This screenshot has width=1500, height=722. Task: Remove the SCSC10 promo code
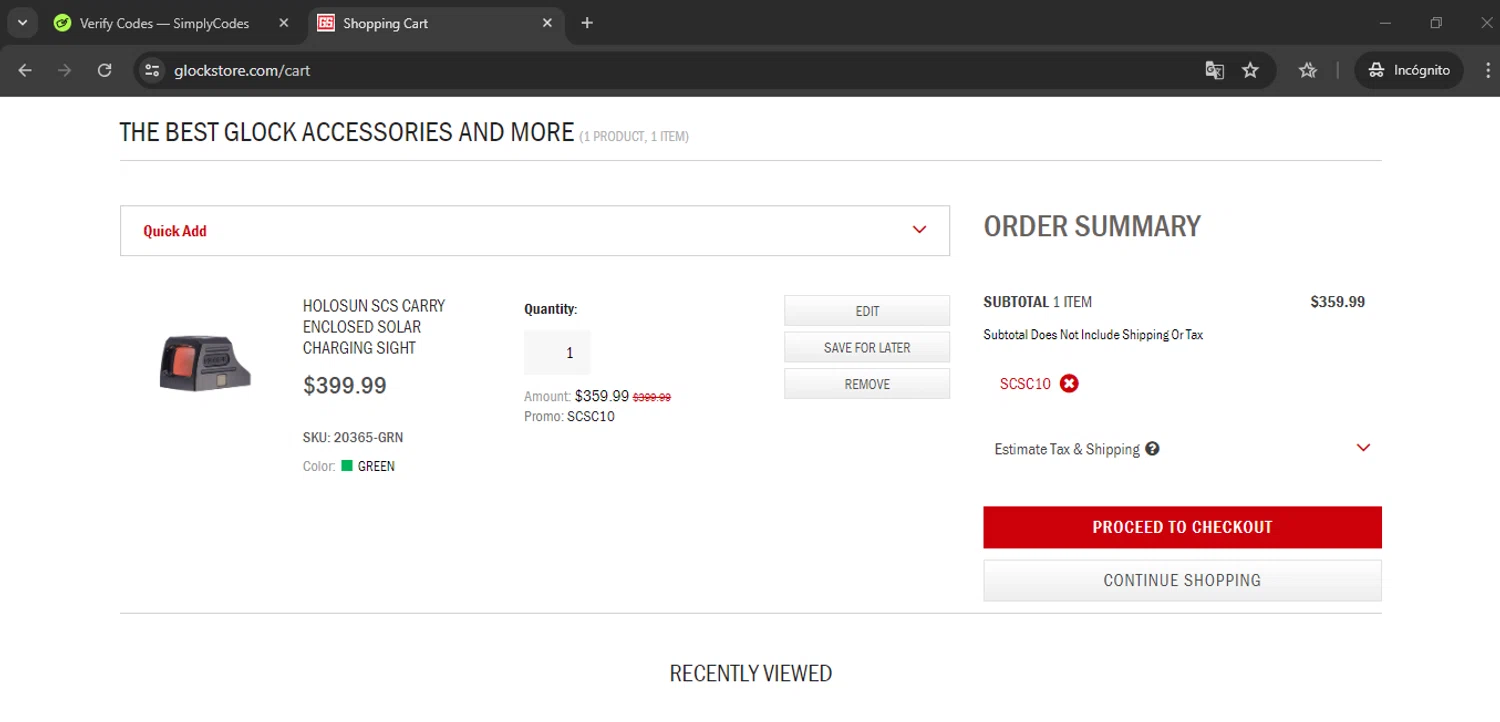pyautogui.click(x=1069, y=384)
